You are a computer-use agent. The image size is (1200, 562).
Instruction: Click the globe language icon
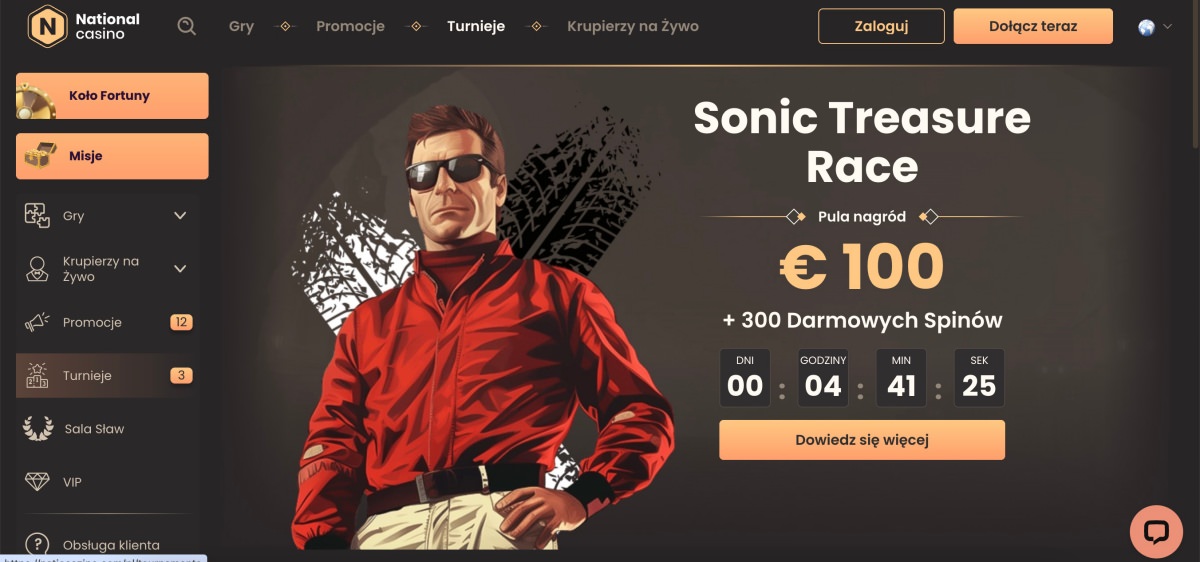pyautogui.click(x=1146, y=27)
